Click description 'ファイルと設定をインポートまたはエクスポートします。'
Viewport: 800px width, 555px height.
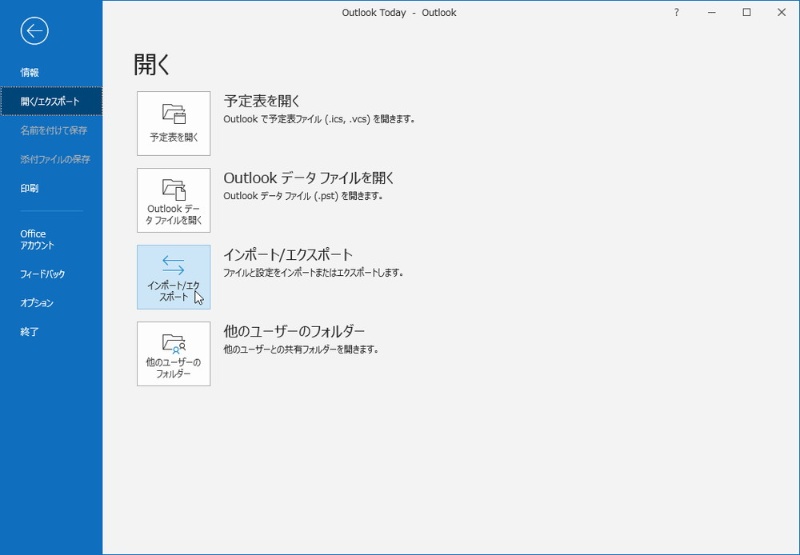click(x=314, y=273)
